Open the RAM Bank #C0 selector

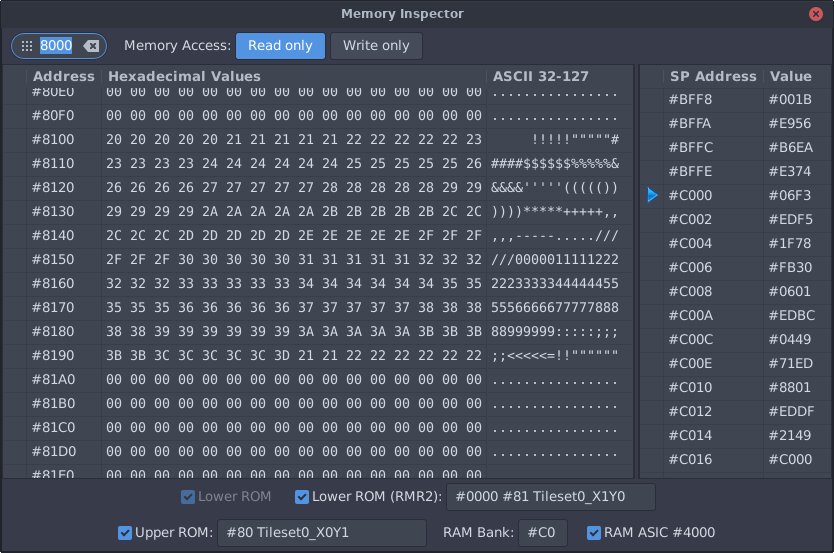coord(543,533)
